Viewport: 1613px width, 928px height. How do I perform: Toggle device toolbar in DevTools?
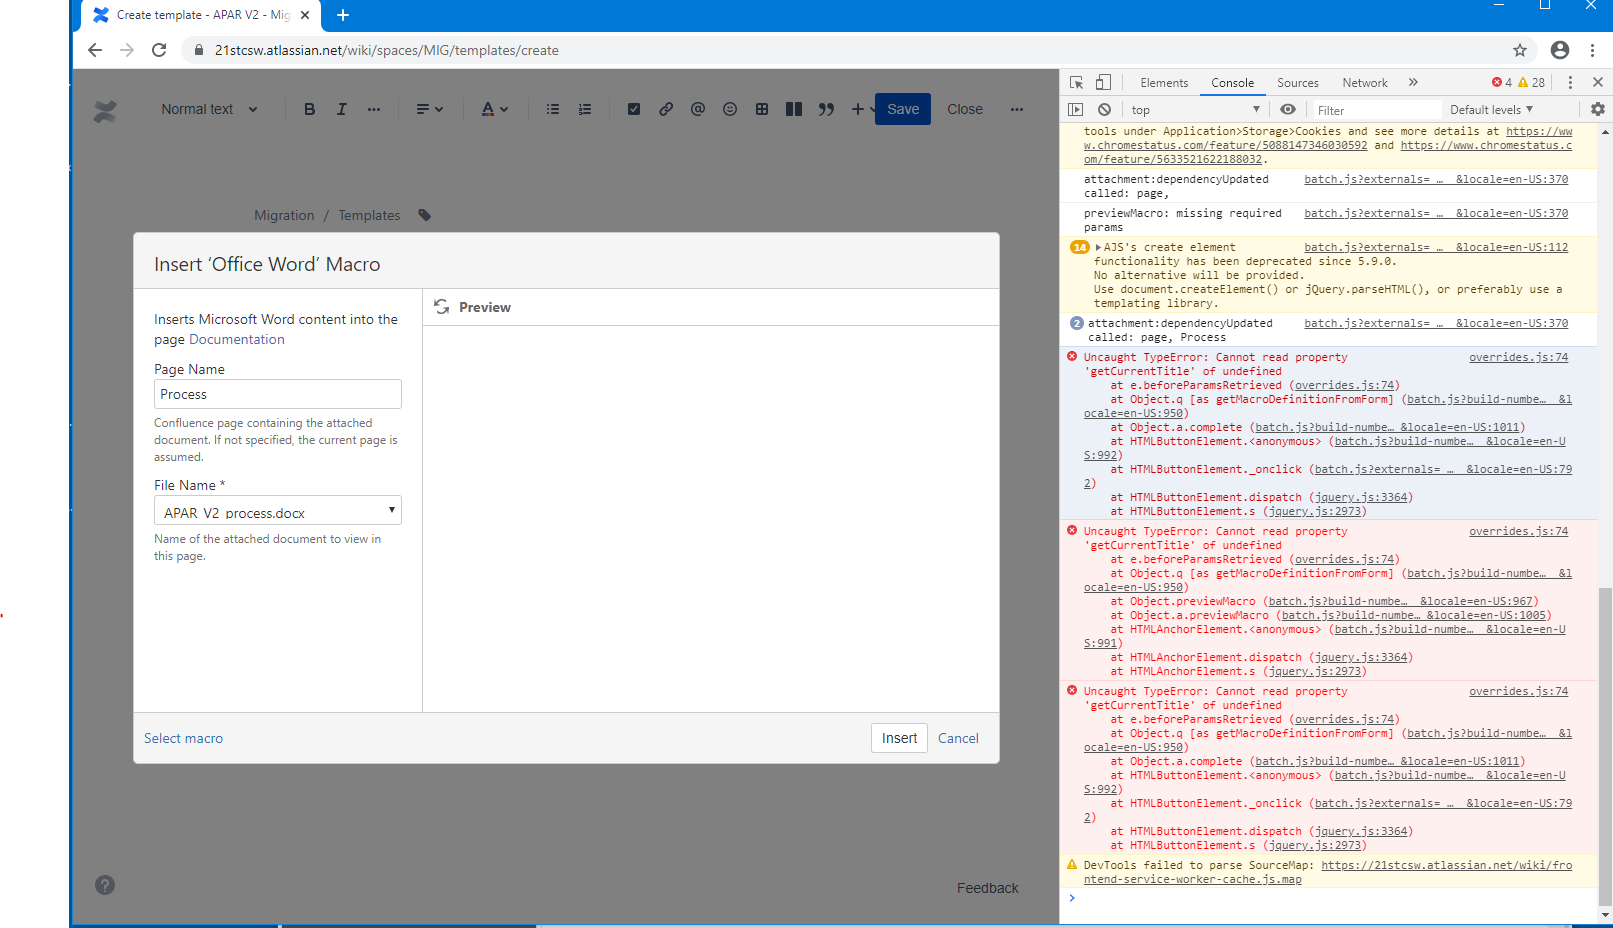point(1103,83)
